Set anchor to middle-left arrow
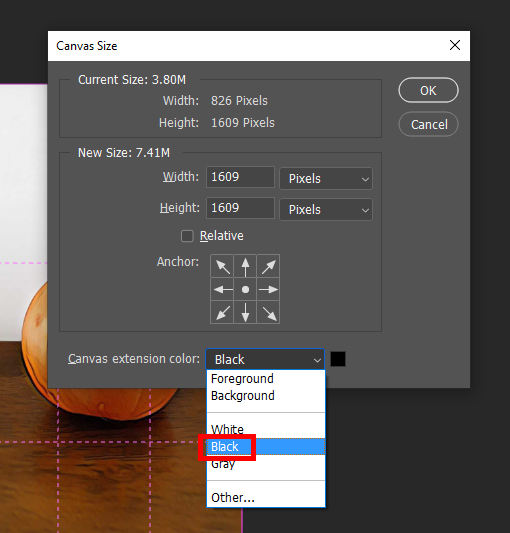The width and height of the screenshot is (510, 533). (222, 289)
